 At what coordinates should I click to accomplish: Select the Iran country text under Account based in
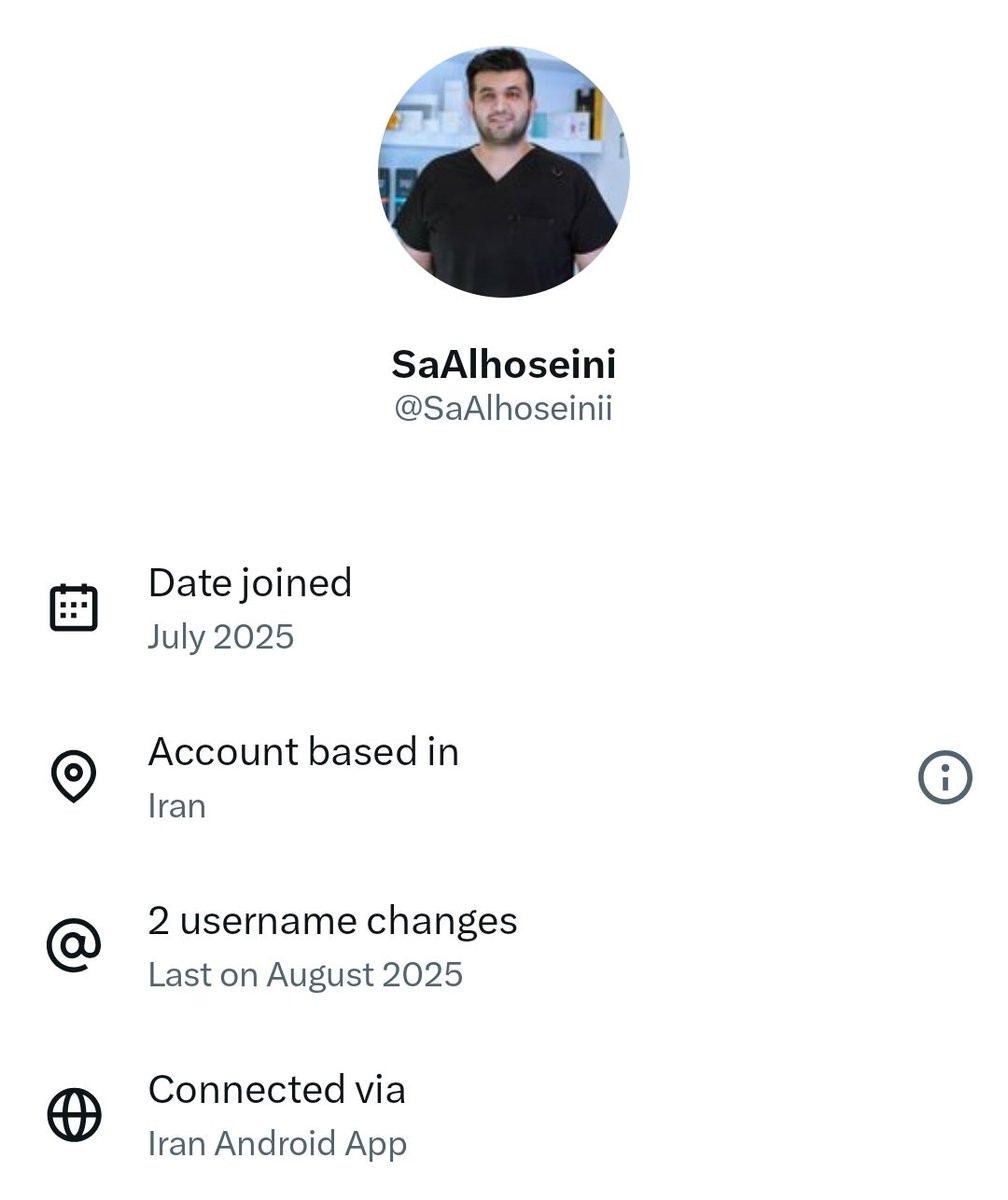177,806
